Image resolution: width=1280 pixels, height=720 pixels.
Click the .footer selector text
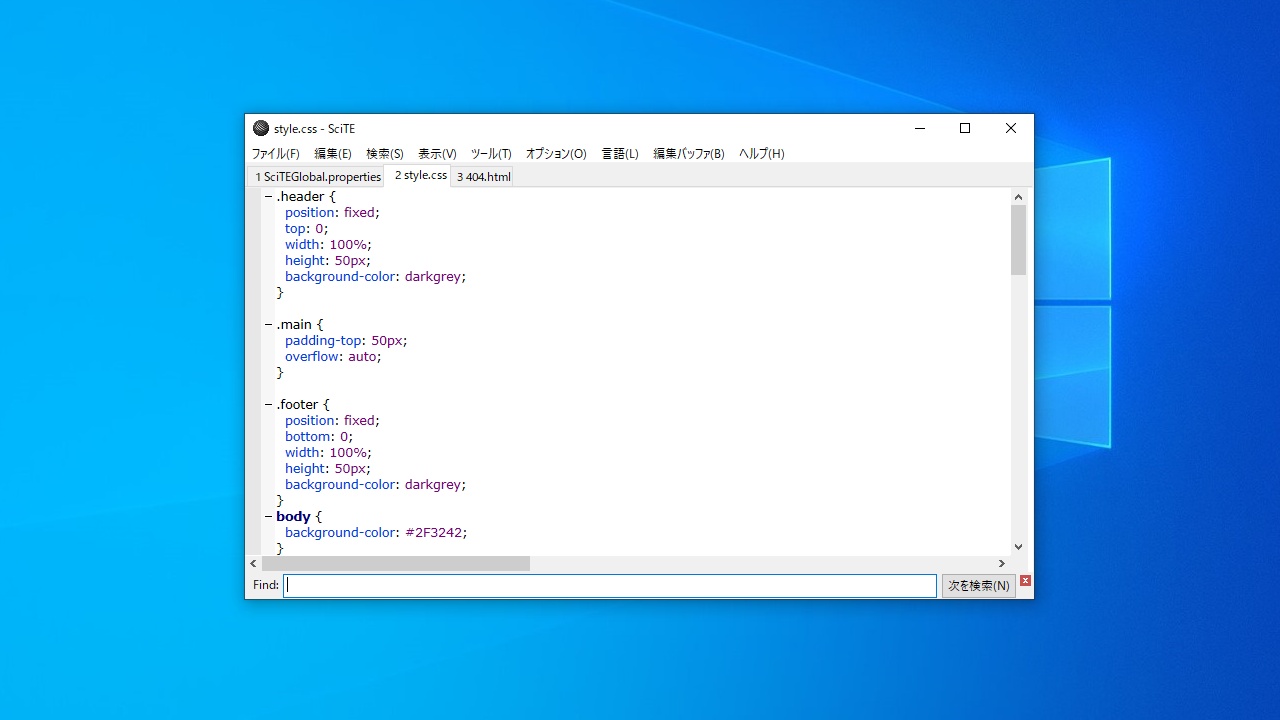tap(297, 405)
